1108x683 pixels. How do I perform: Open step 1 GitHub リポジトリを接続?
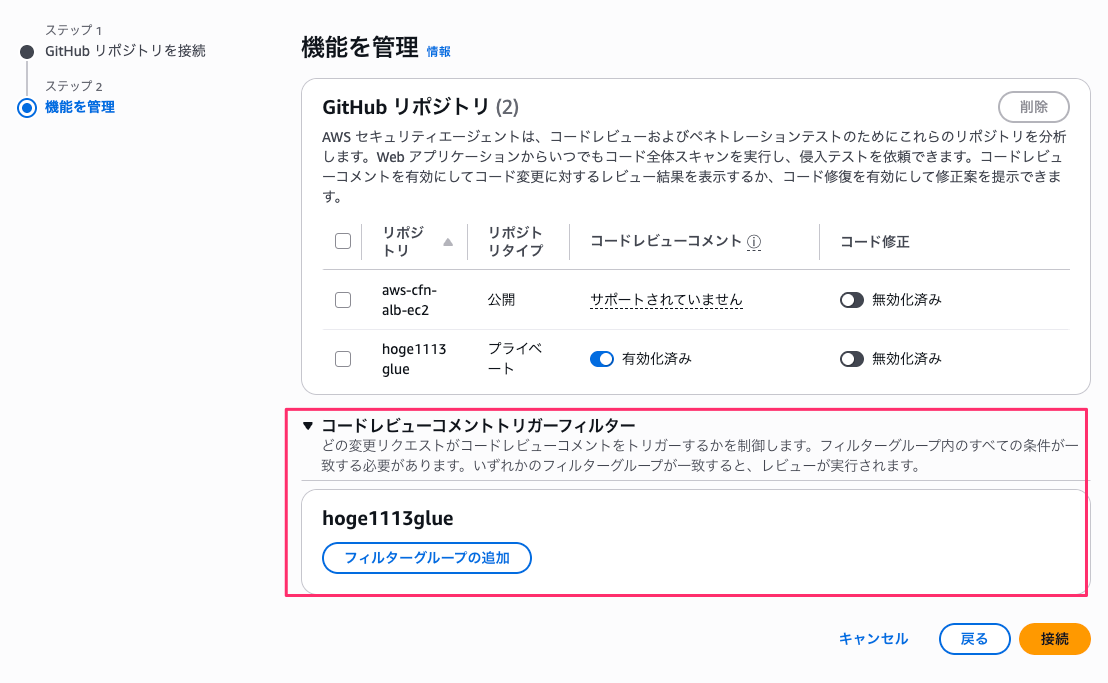tap(125, 51)
